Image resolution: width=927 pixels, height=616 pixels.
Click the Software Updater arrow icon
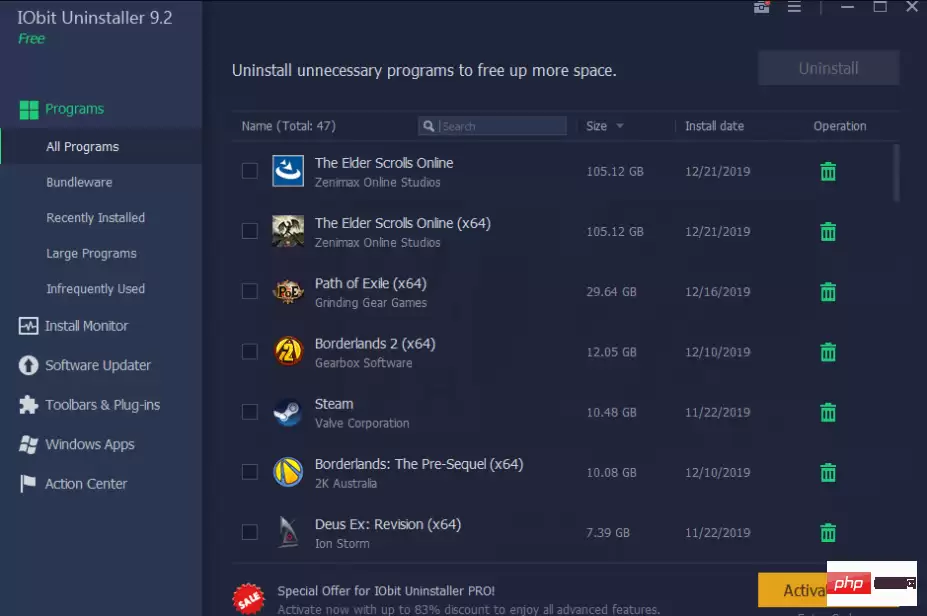(28, 365)
